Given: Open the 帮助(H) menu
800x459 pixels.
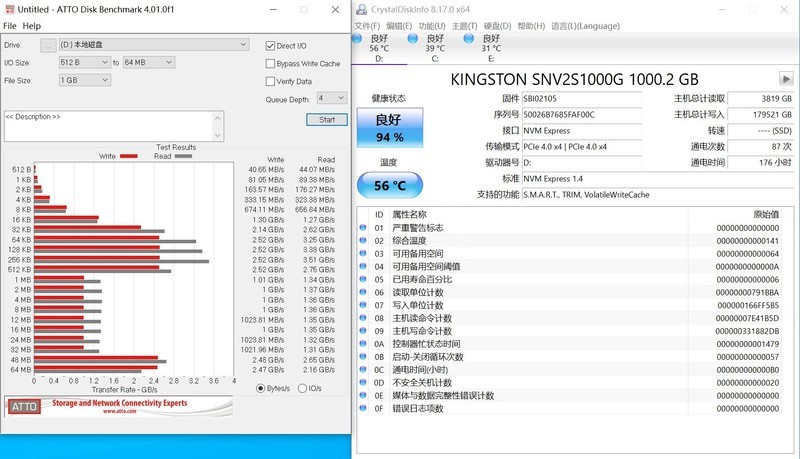Looking at the screenshot, I should (531, 26).
